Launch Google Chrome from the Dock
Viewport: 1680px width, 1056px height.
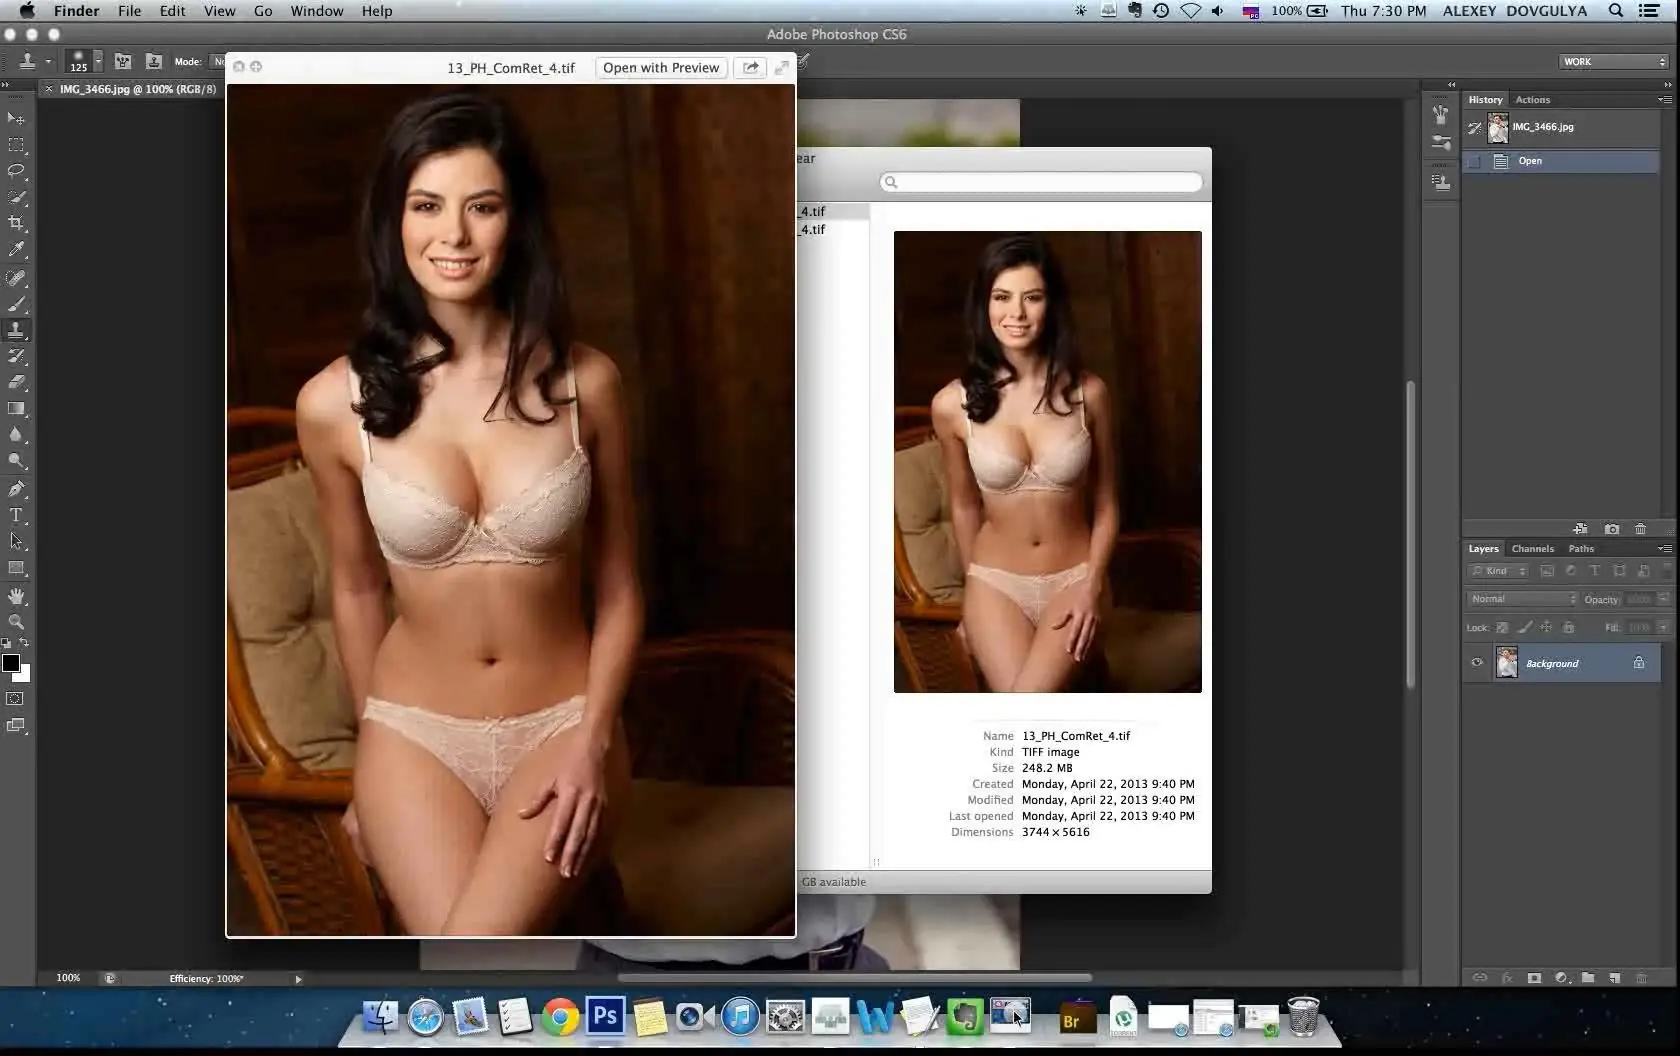click(x=561, y=1018)
